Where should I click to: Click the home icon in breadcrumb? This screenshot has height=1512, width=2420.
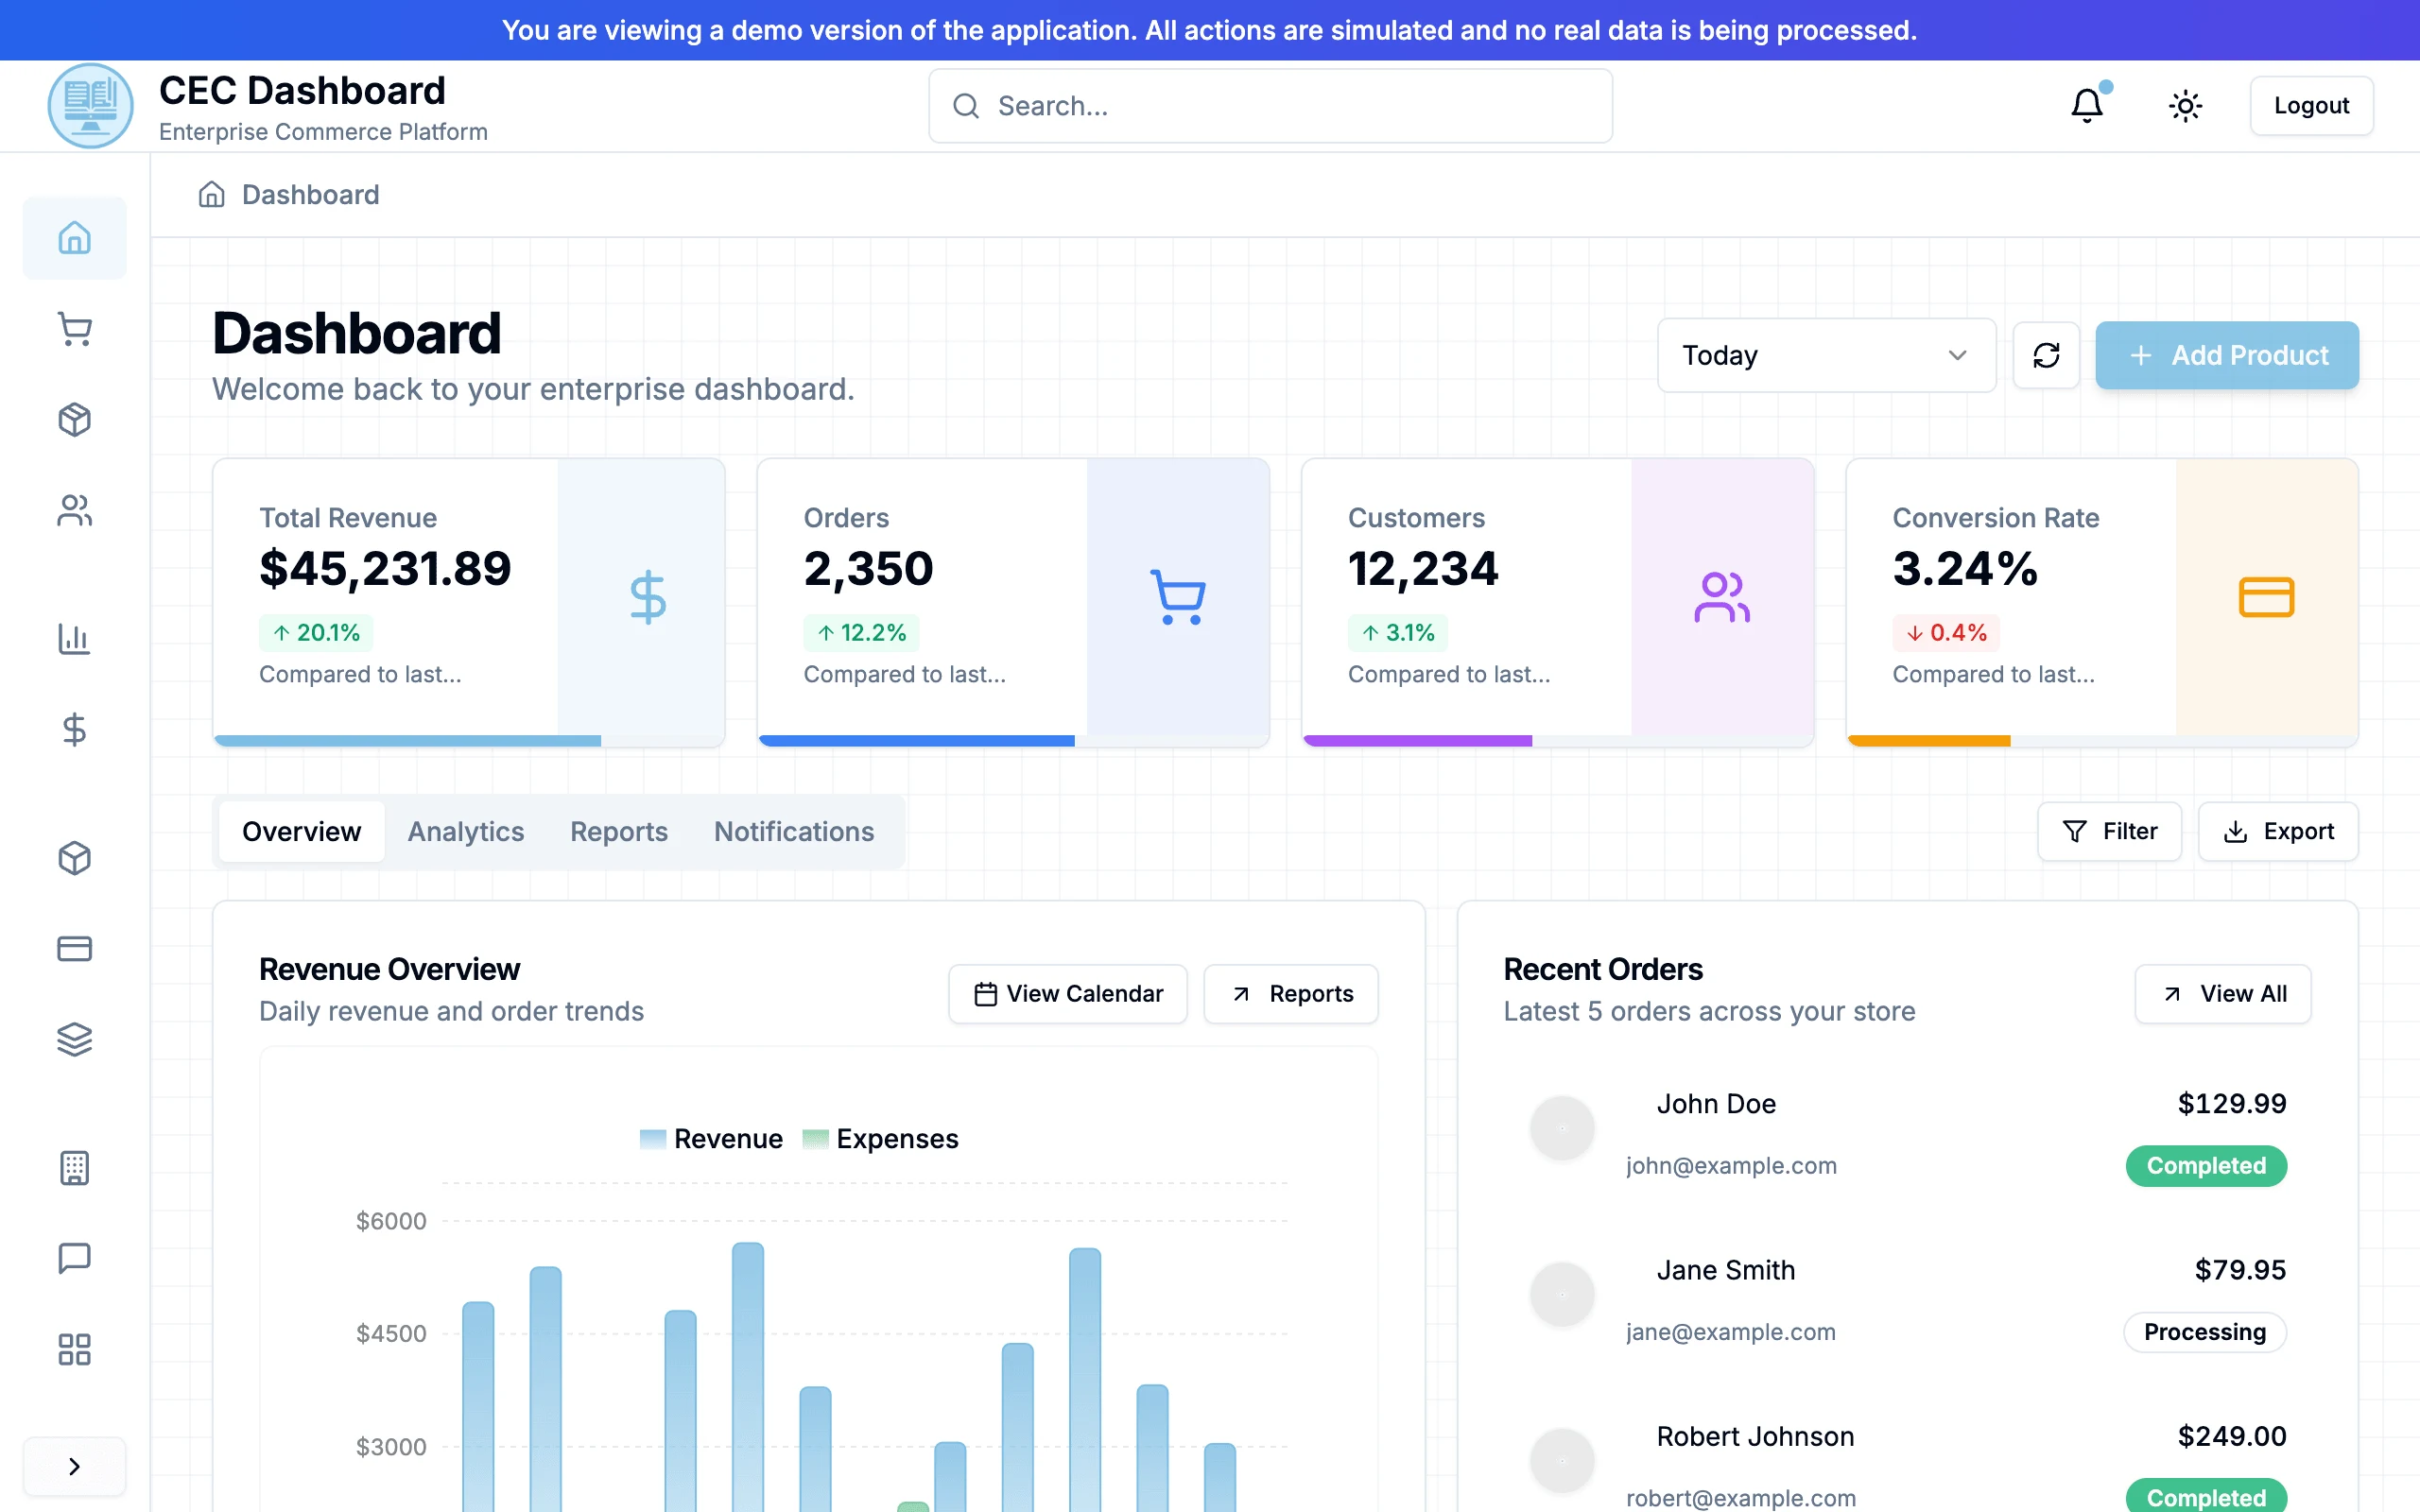tap(211, 194)
